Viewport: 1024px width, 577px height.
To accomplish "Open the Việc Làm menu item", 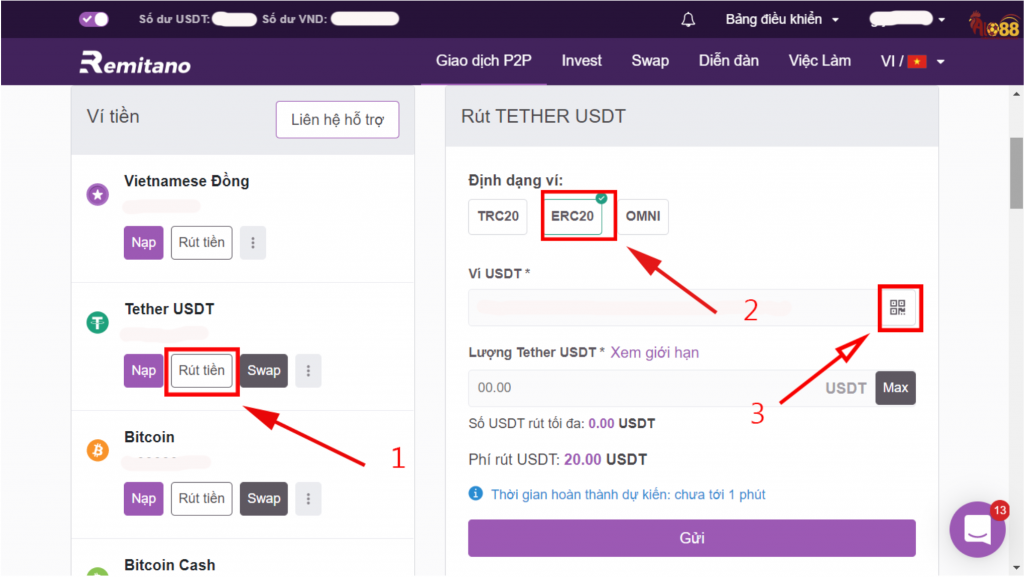I will click(x=819, y=61).
